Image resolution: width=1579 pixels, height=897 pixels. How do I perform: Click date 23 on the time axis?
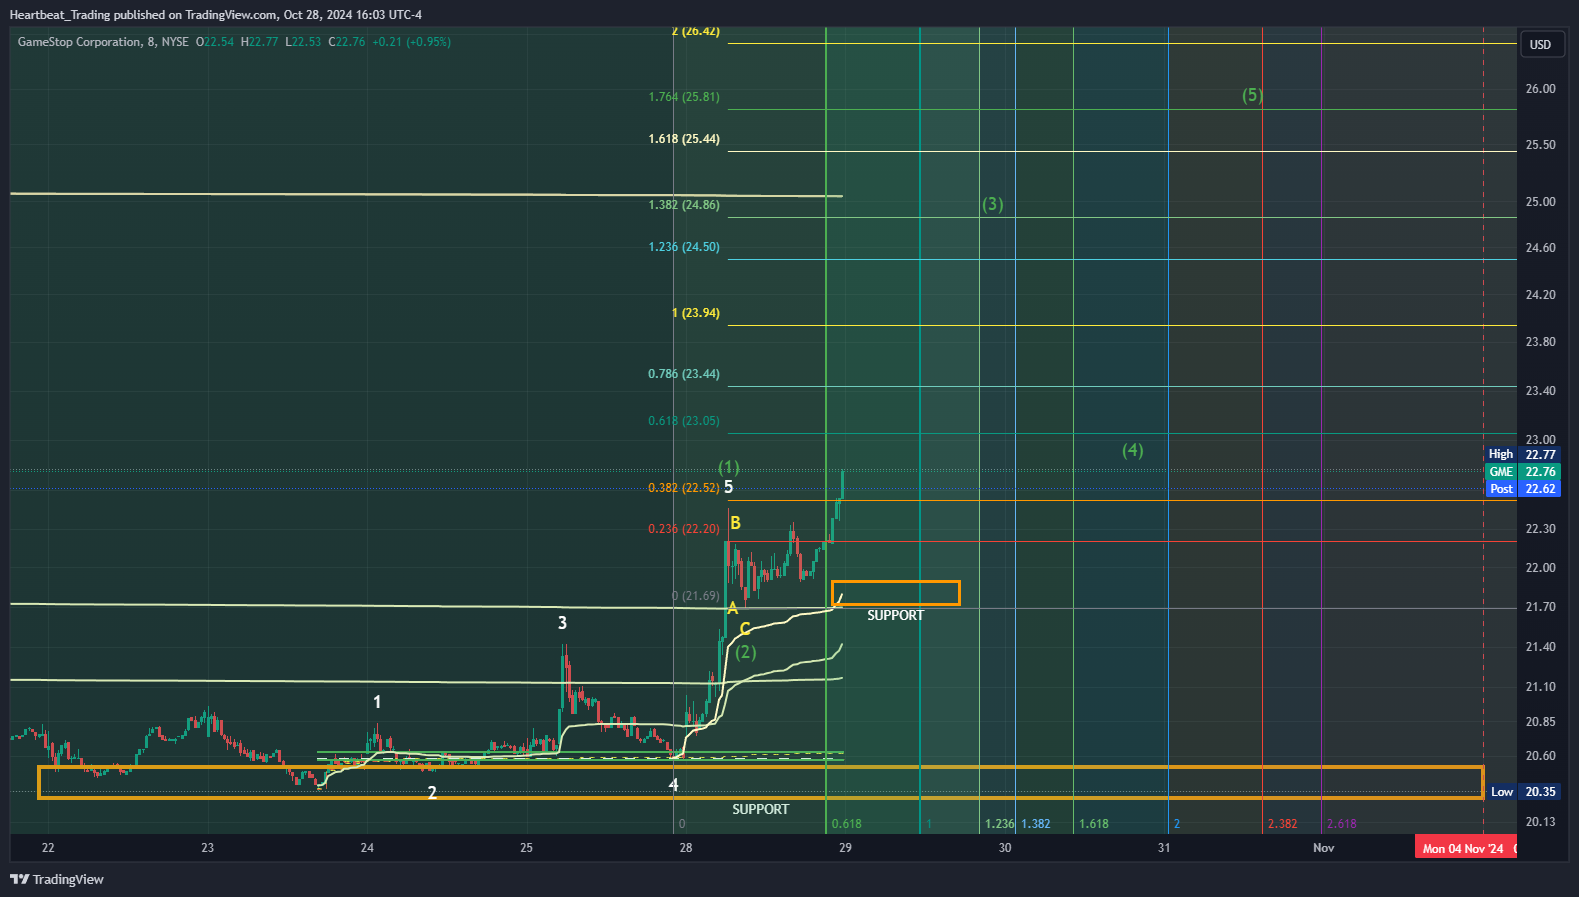click(x=207, y=848)
